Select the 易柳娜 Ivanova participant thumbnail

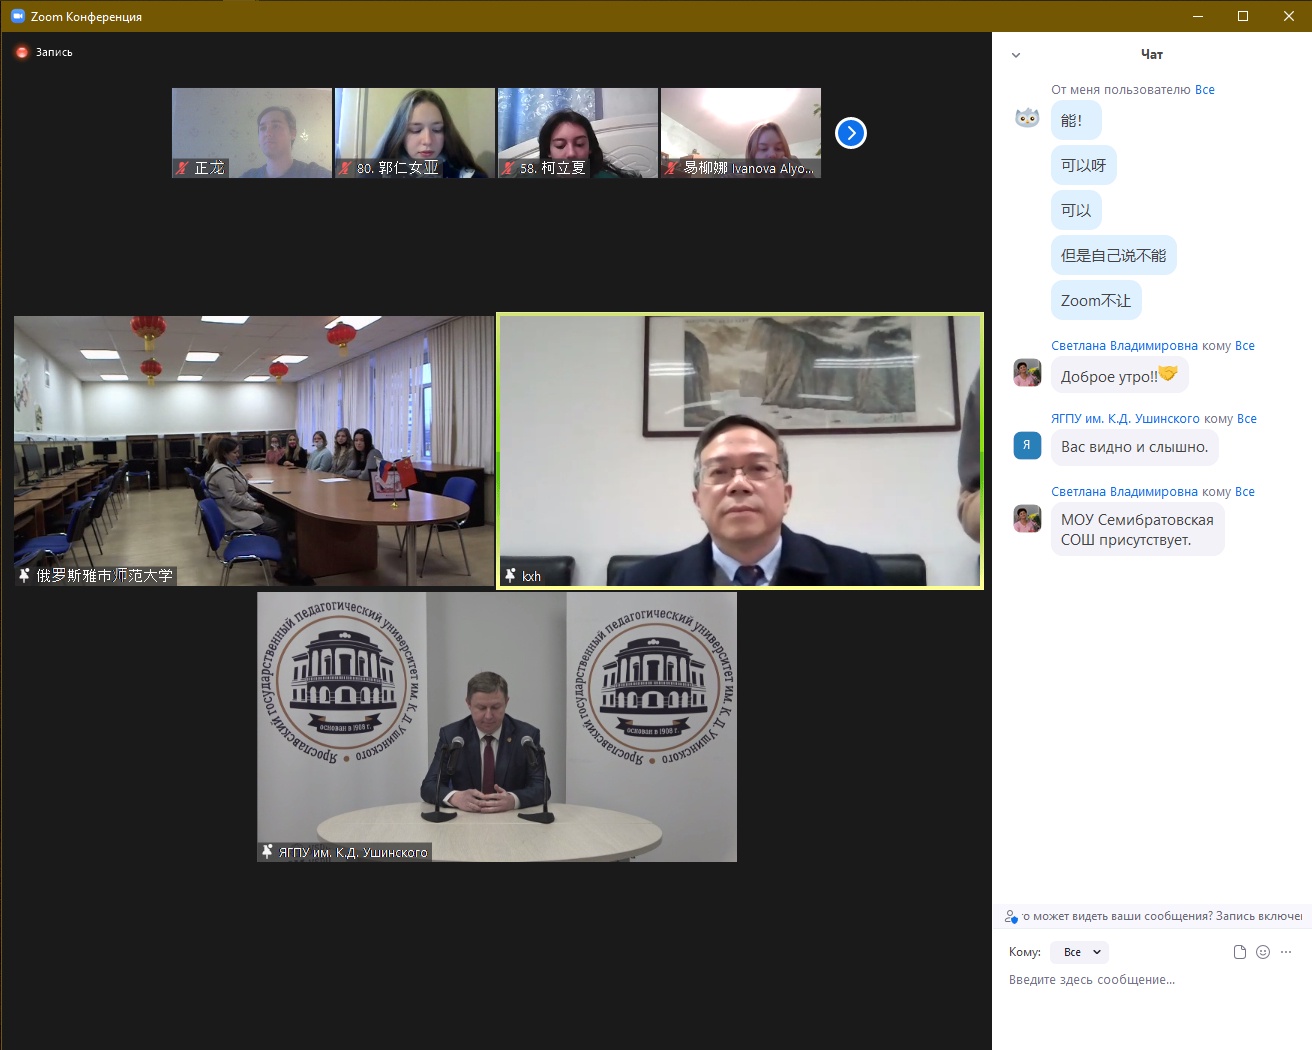(x=741, y=132)
